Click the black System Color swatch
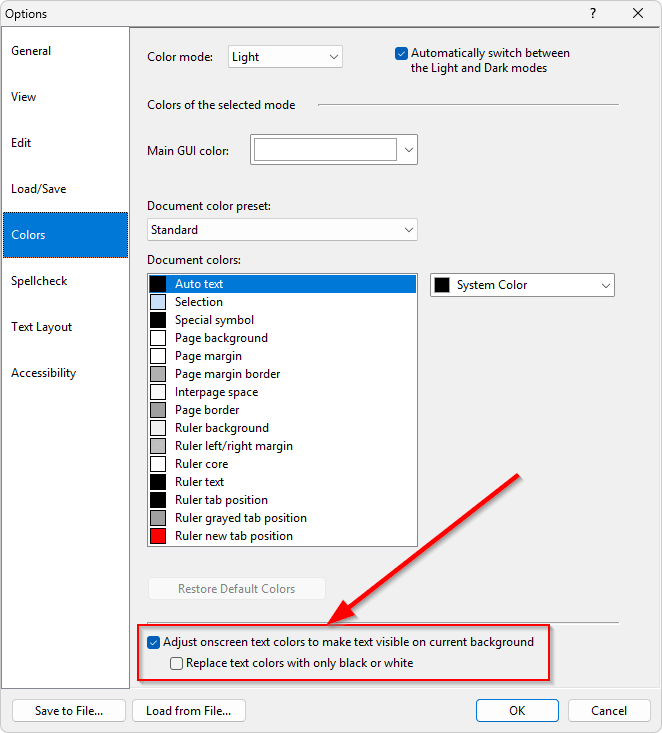This screenshot has width=662, height=733. pos(442,285)
